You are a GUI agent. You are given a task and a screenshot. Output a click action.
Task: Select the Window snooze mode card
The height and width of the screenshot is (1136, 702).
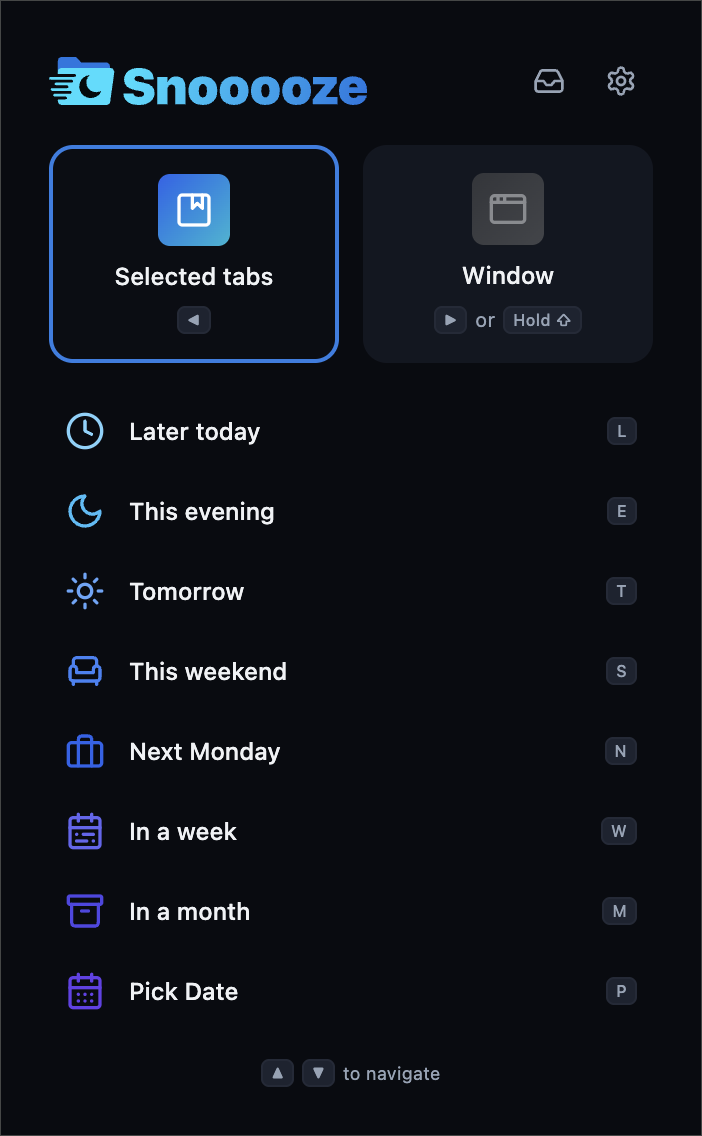click(x=507, y=253)
